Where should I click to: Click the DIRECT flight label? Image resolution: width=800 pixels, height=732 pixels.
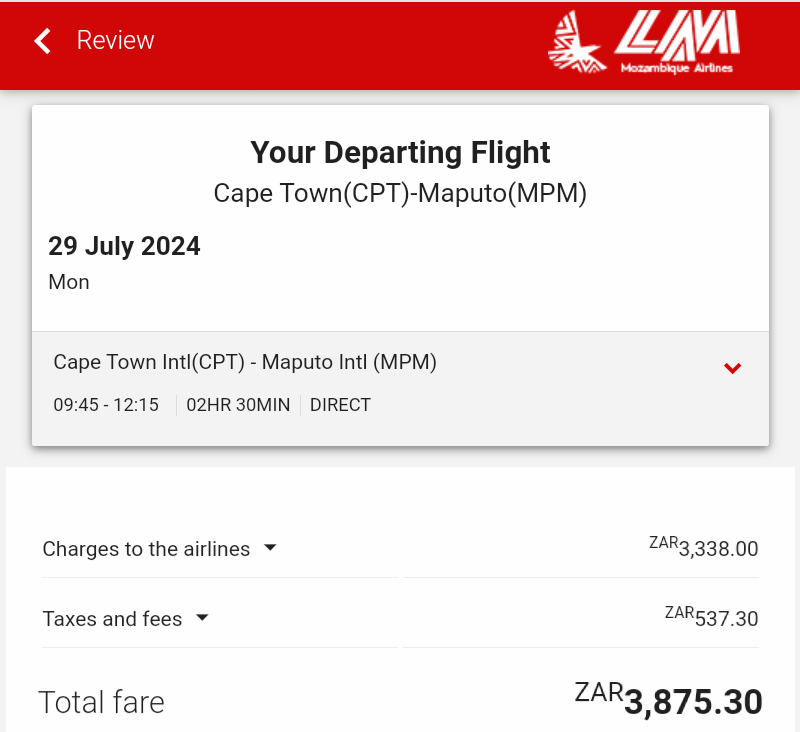pyautogui.click(x=340, y=405)
